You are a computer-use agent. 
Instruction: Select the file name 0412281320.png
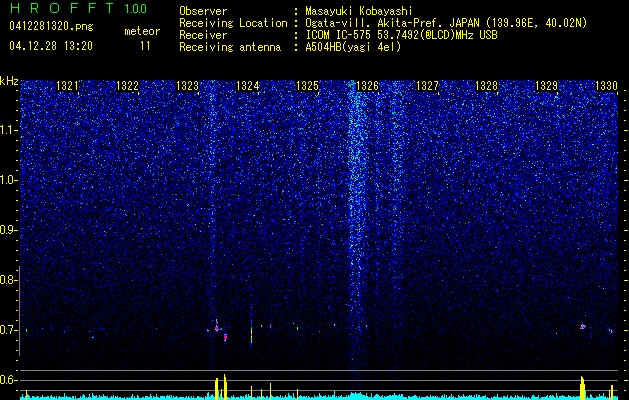click(51, 26)
